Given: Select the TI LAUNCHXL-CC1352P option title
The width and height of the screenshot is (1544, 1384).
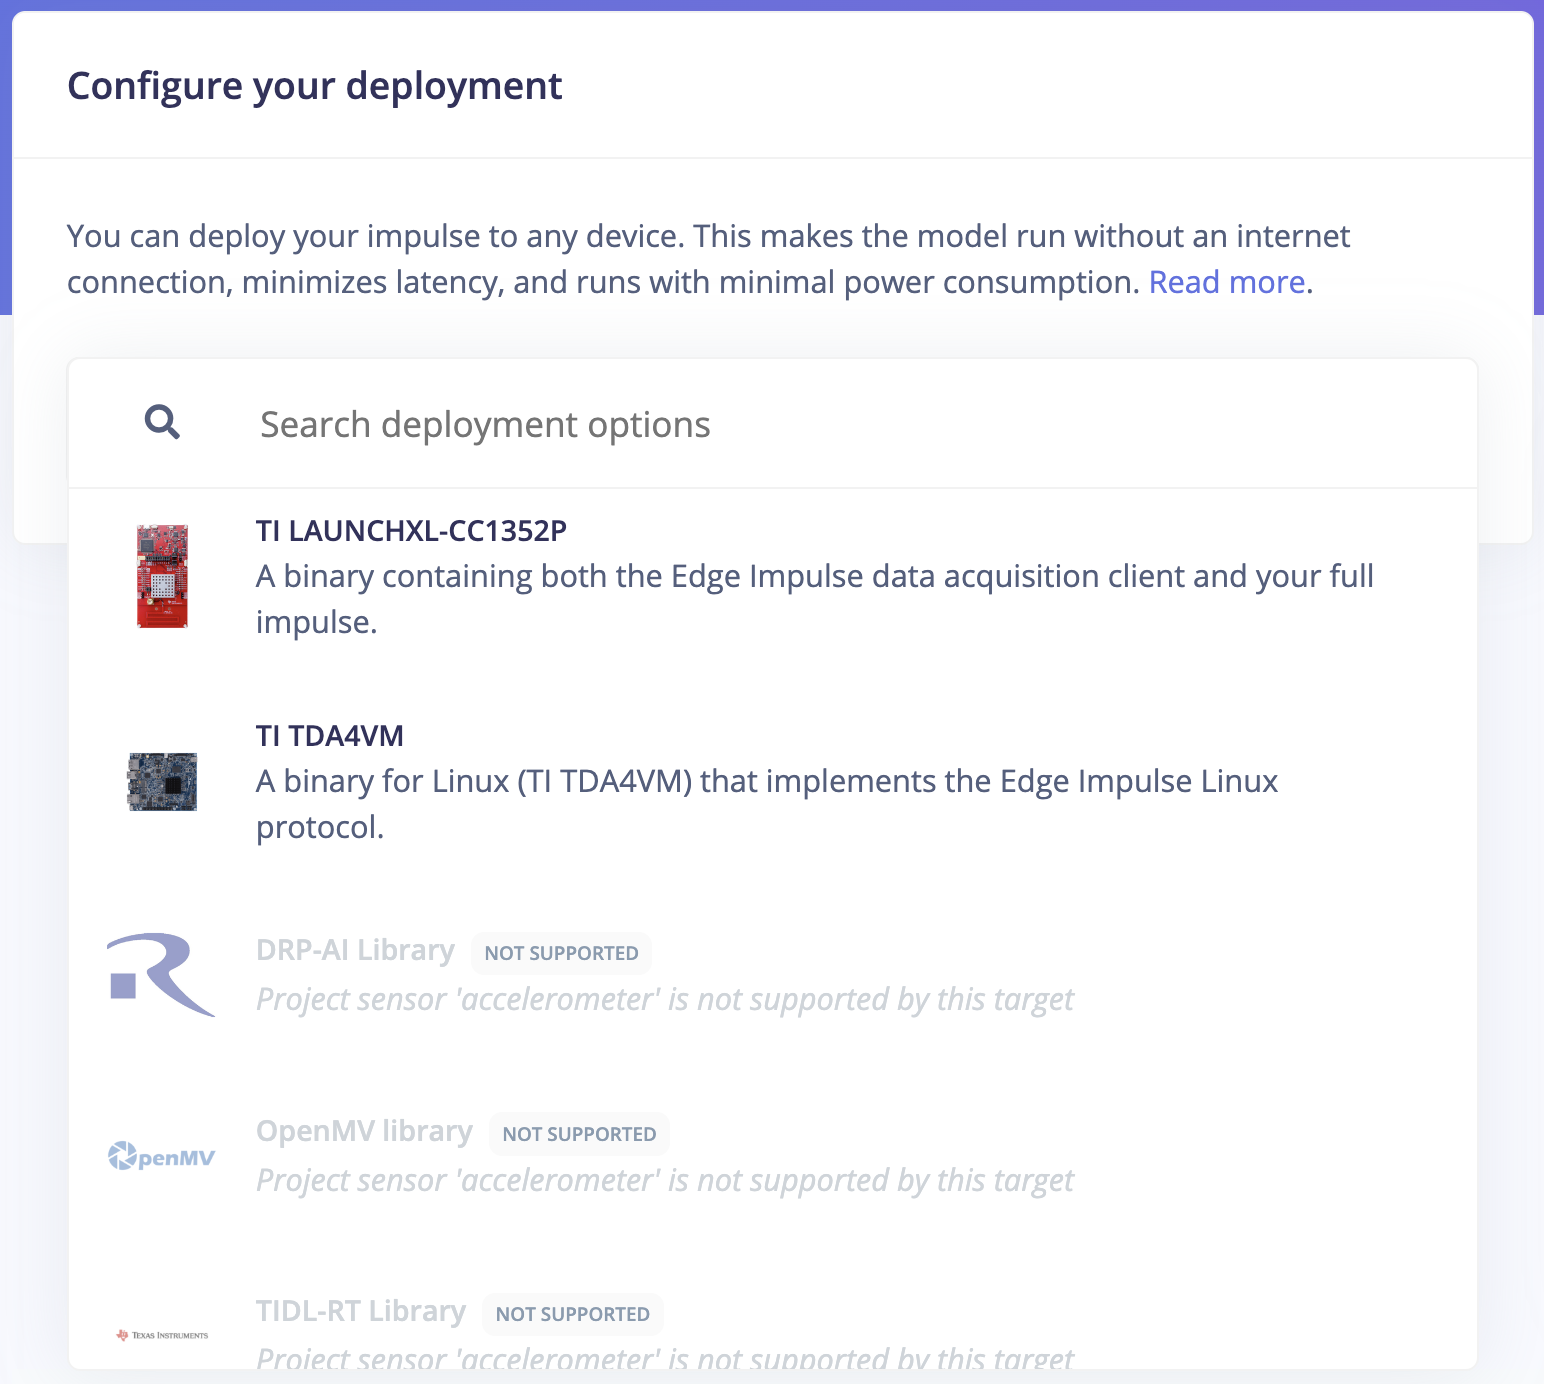Looking at the screenshot, I should 411,531.
